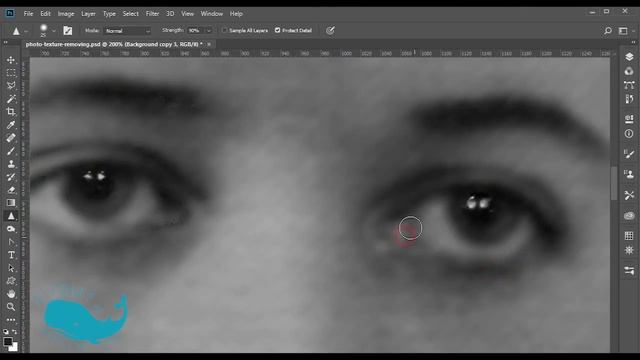Screen dimensions: 640x360
Task: Open the Properties panel sliders icon
Action: coord(629,271)
